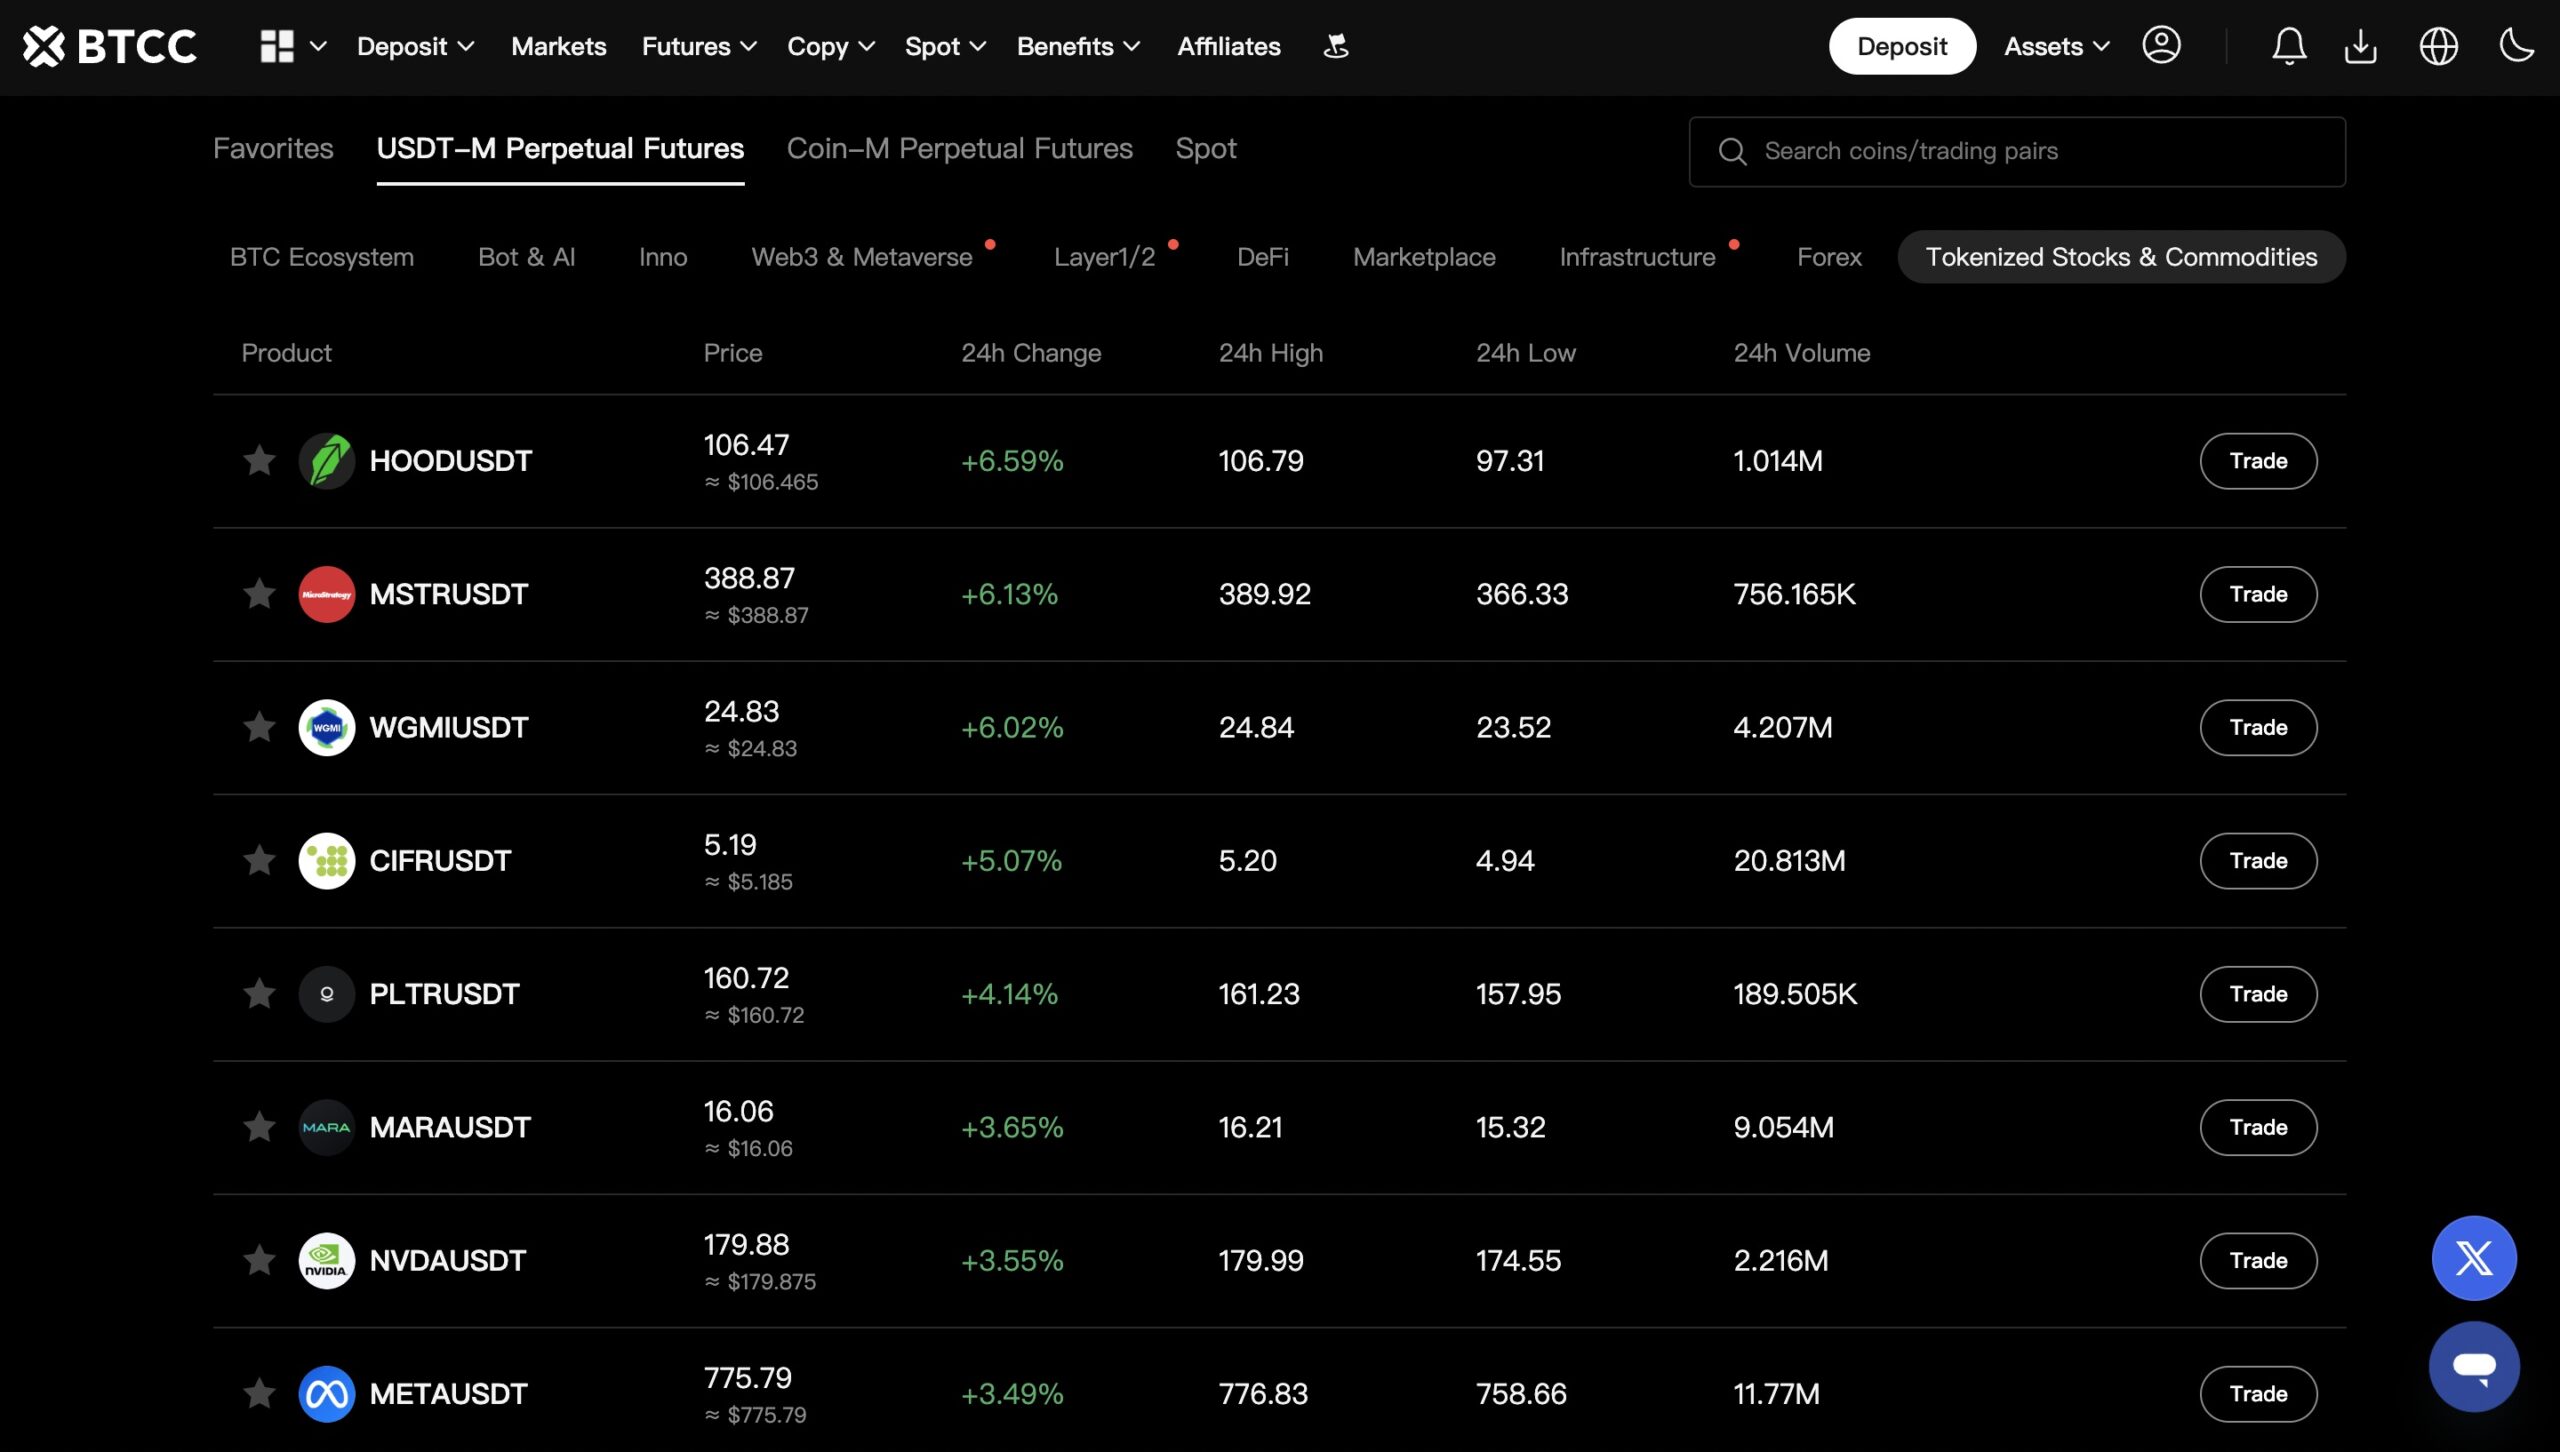This screenshot has width=2560, height=1452.
Task: Click Trade for WGMIUSDT
Action: [x=2258, y=727]
